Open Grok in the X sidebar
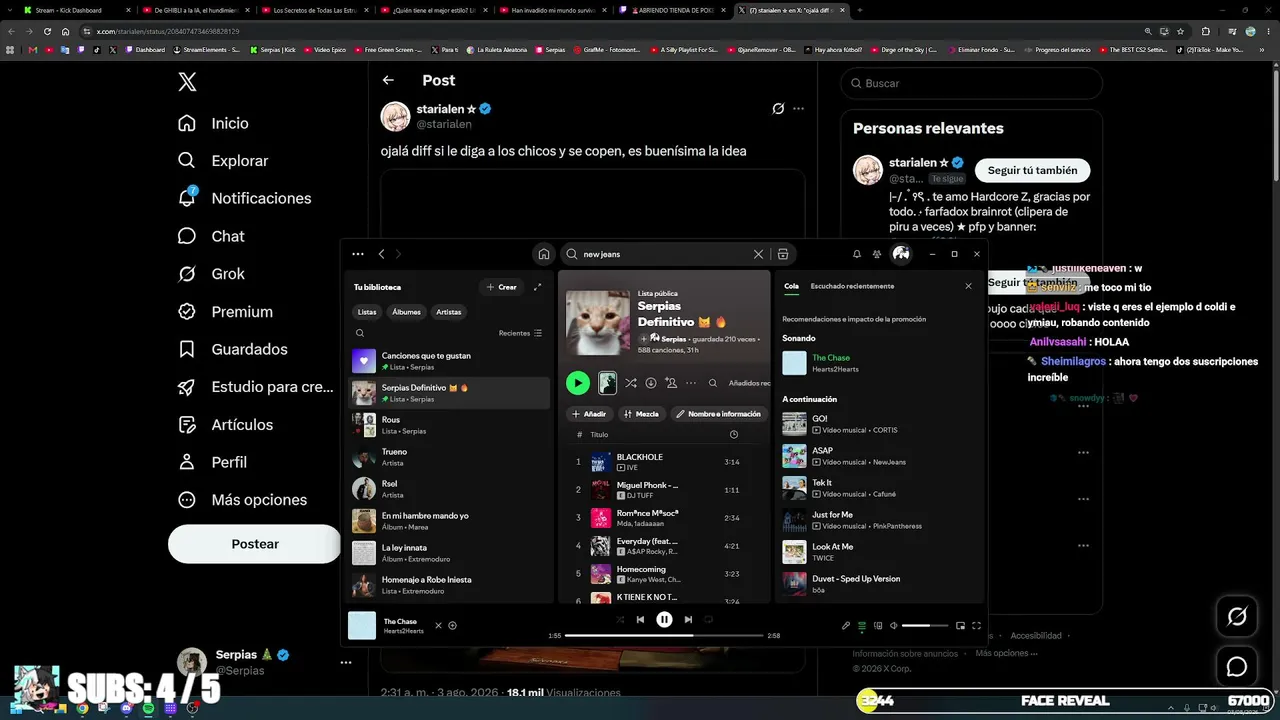Image resolution: width=1280 pixels, height=720 pixels. pos(211,274)
